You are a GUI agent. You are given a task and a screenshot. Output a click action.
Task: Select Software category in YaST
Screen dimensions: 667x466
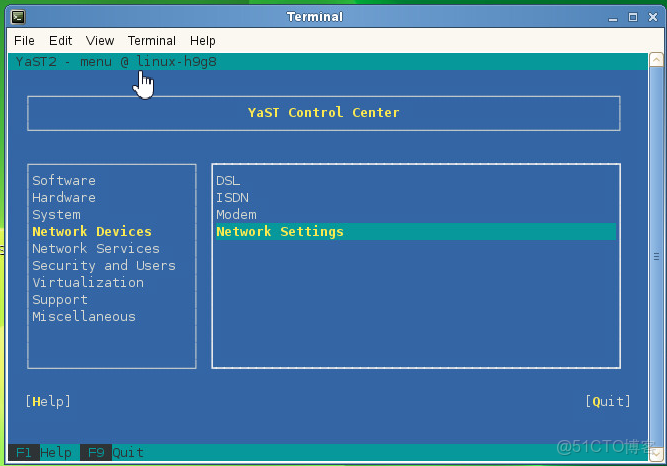click(64, 180)
